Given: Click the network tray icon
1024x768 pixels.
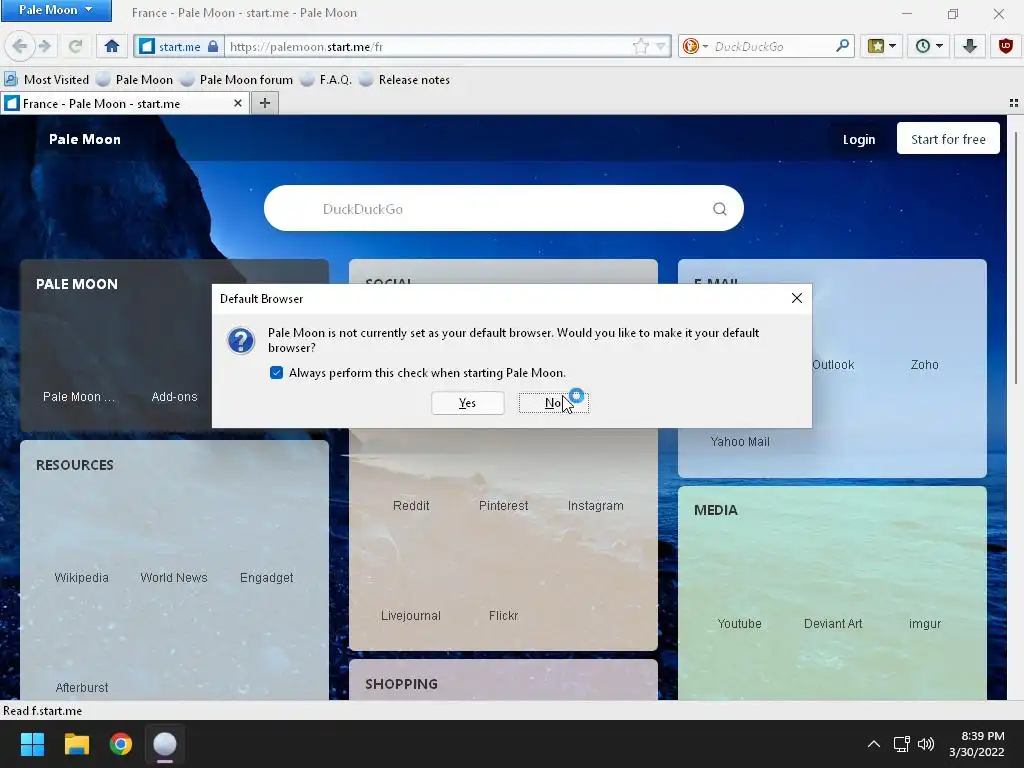Looking at the screenshot, I should point(902,744).
